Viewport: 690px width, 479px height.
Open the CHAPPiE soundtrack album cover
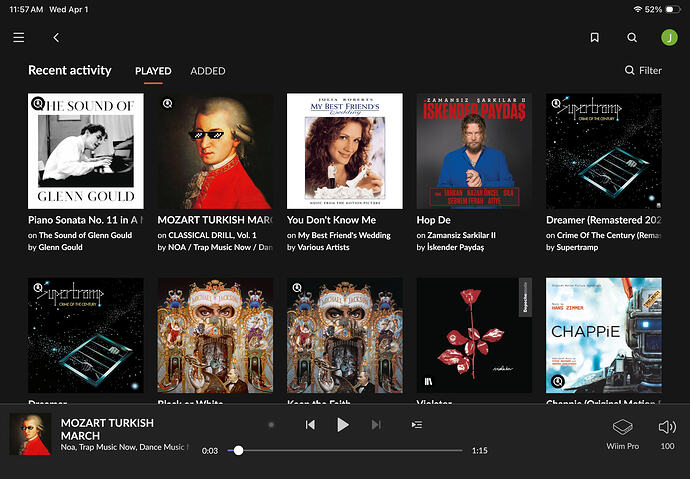point(604,335)
